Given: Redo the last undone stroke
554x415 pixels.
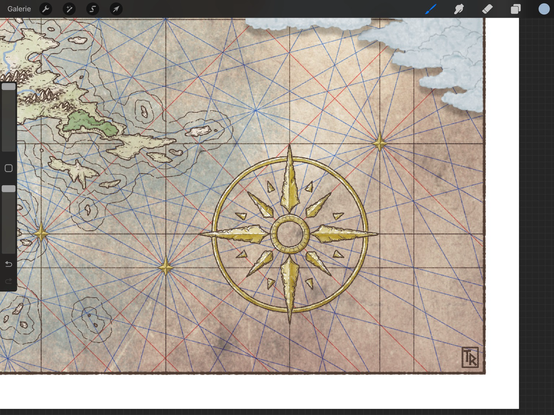Looking at the screenshot, I should [8, 281].
